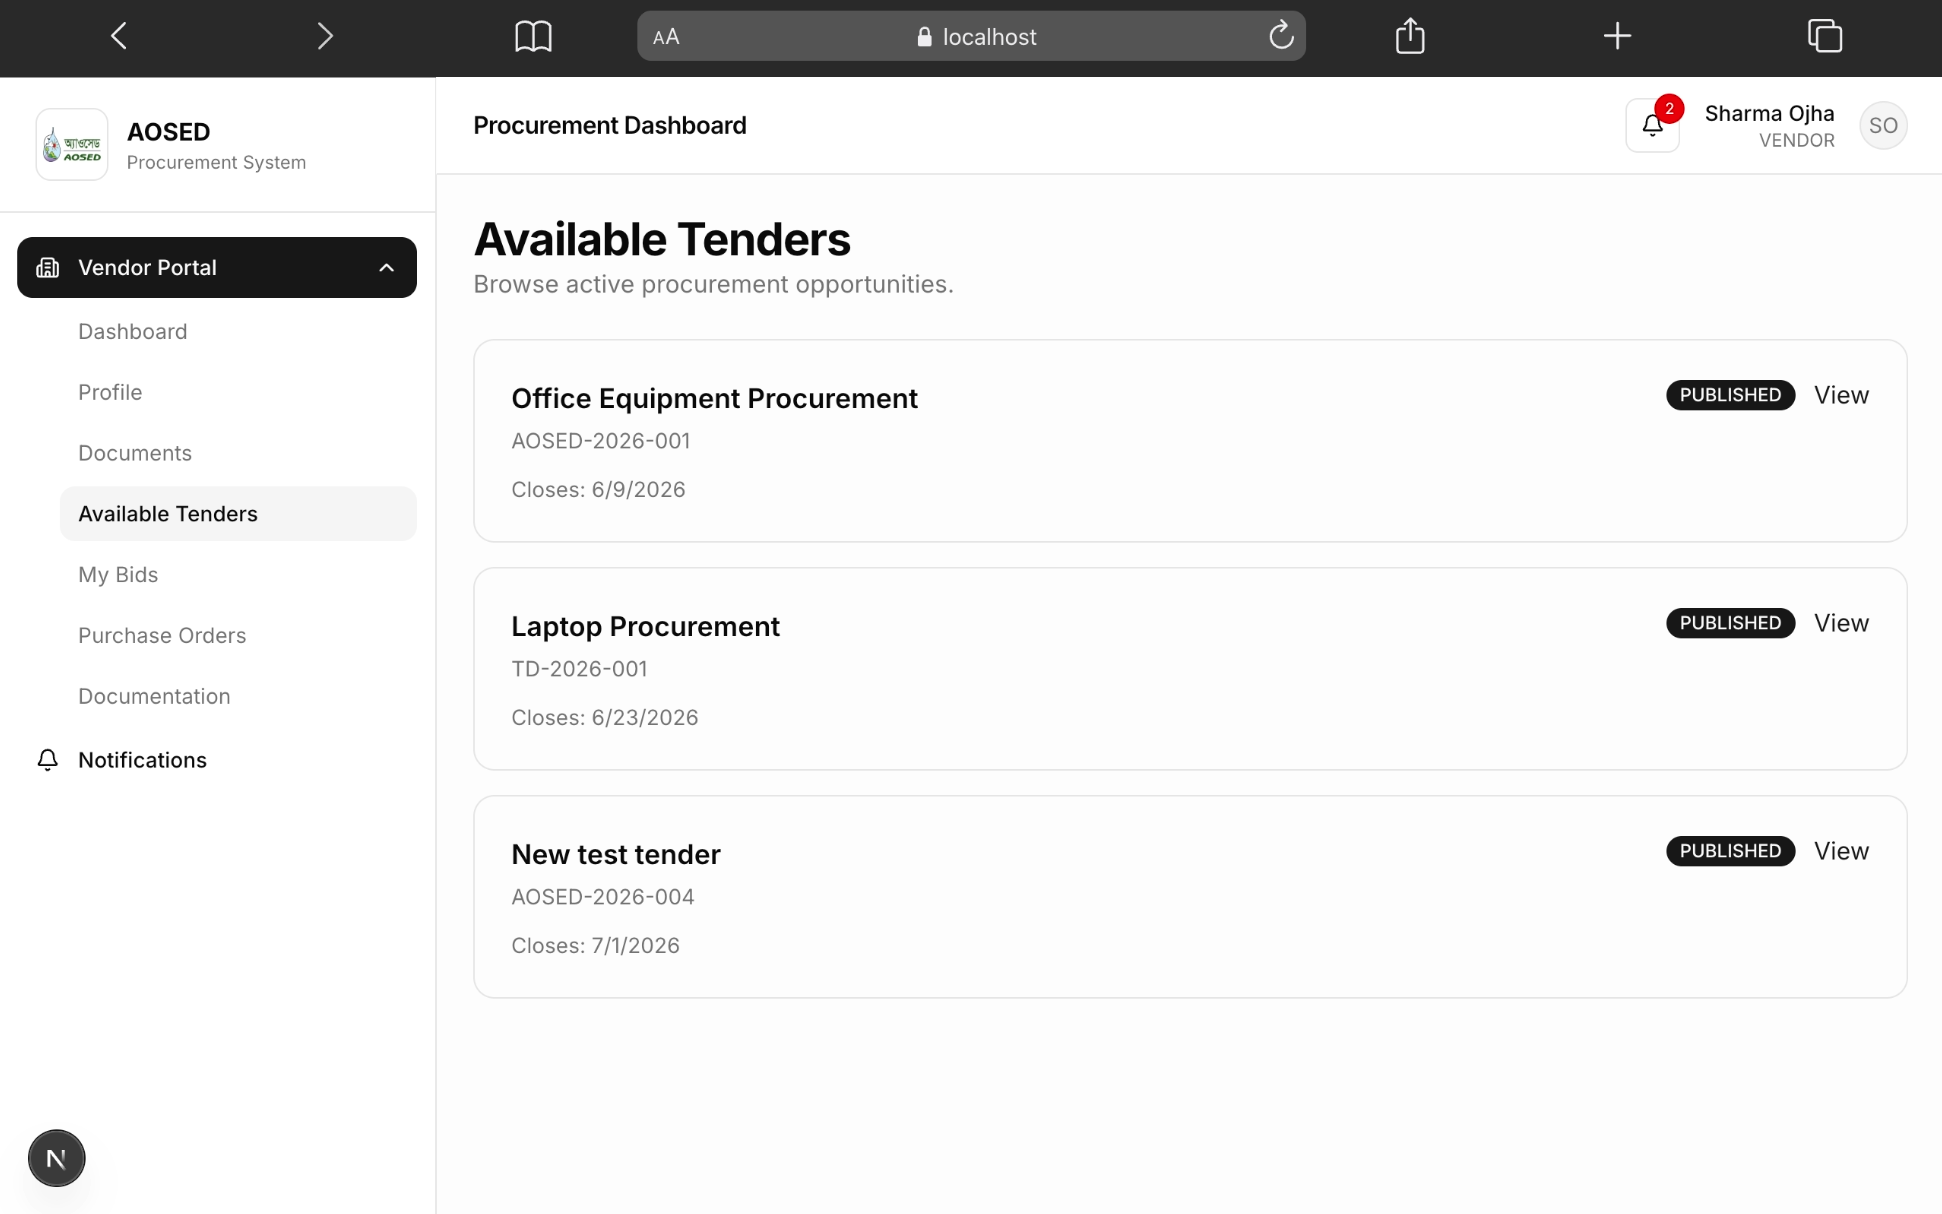The width and height of the screenshot is (1942, 1214).
Task: Go forward with the browser forward arrow
Action: coord(325,37)
